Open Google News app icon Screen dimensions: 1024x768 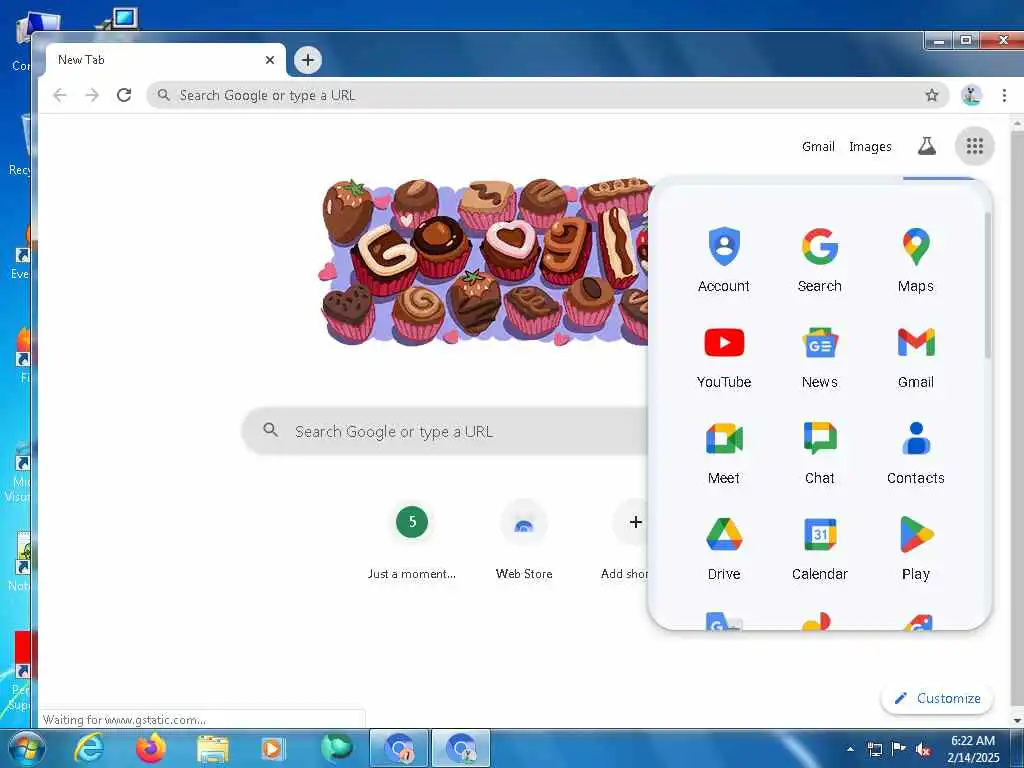820,357
